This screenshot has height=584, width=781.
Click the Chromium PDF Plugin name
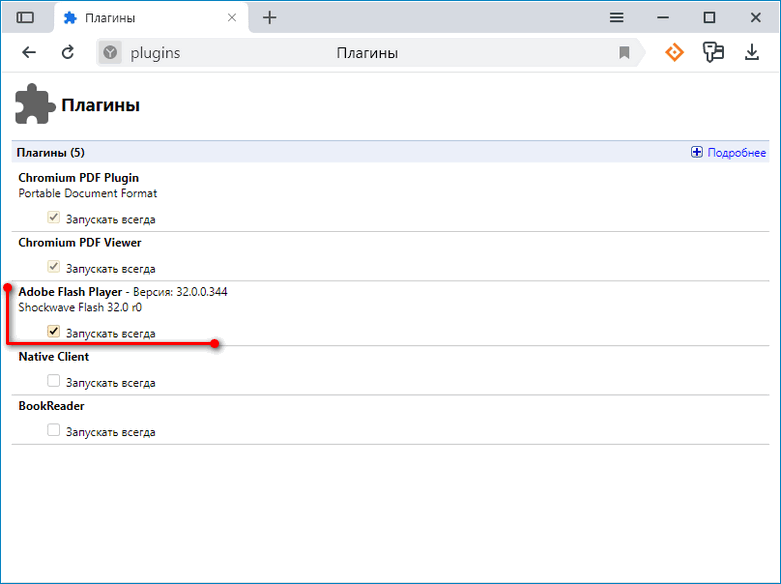(x=79, y=178)
